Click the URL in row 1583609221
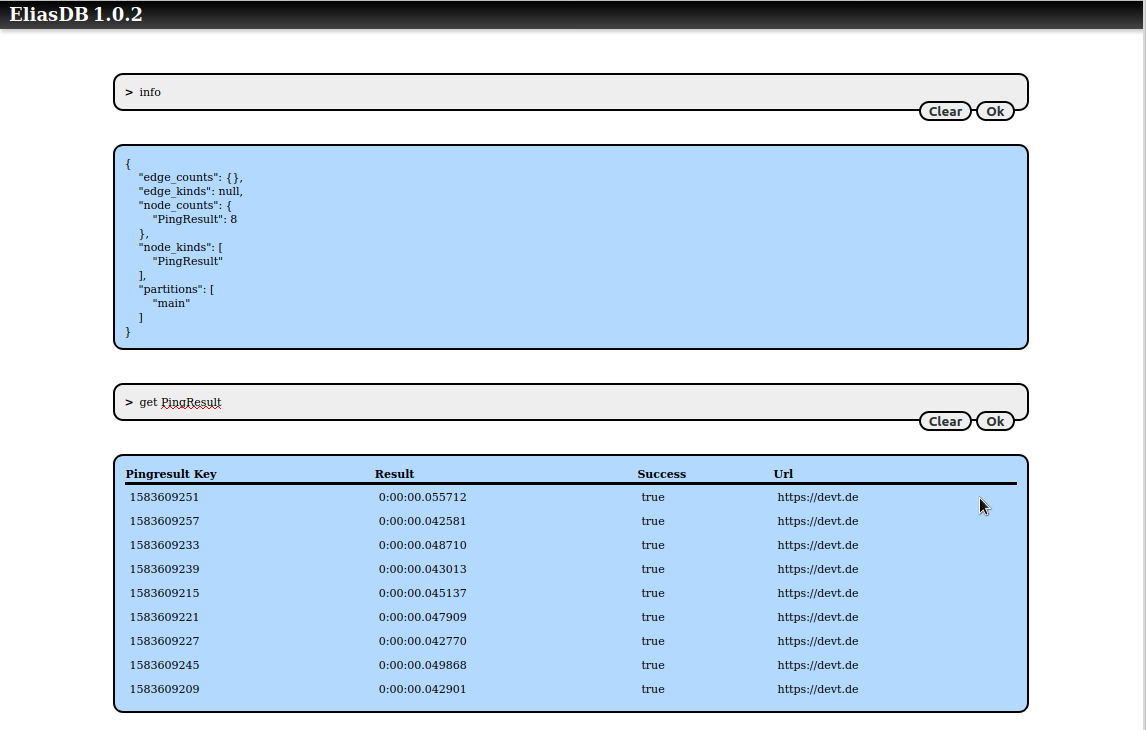The width and height of the screenshot is (1146, 730). point(817,617)
